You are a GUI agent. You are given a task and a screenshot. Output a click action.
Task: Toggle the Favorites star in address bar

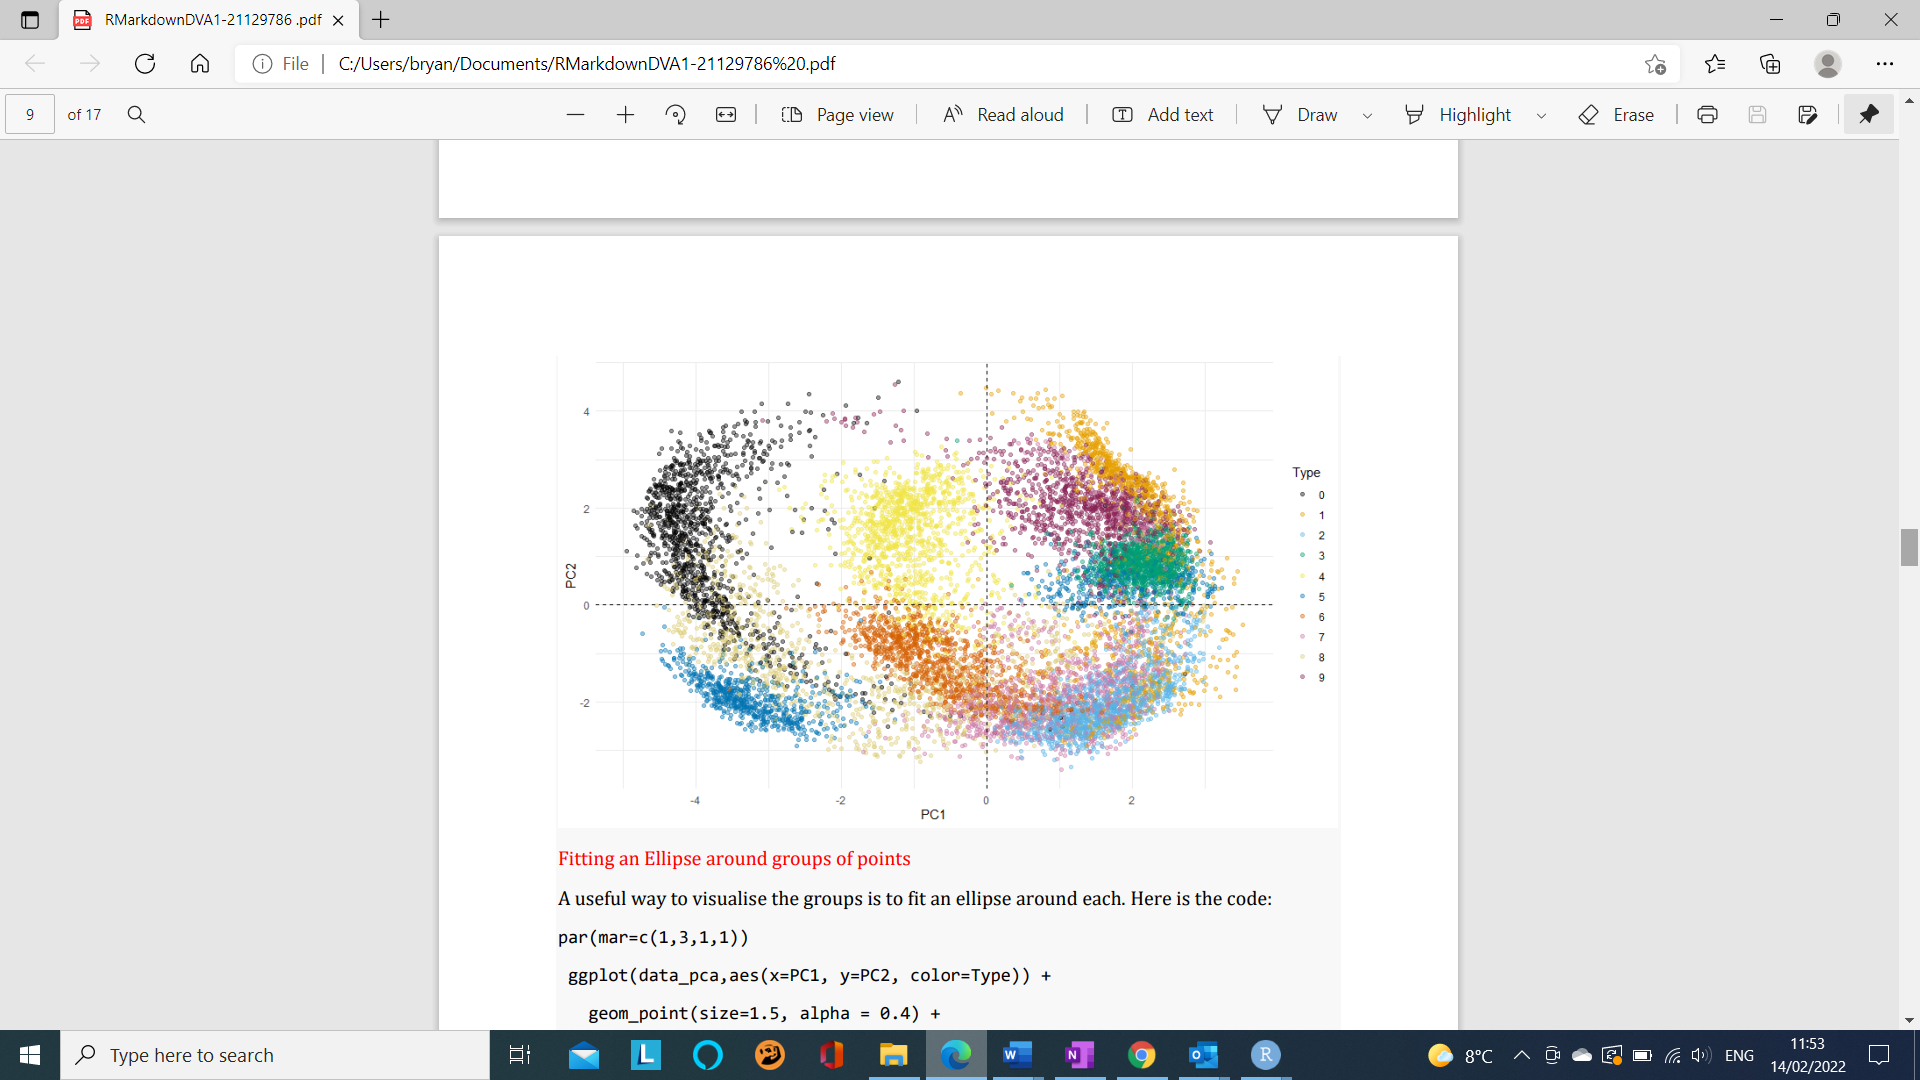tap(1657, 63)
